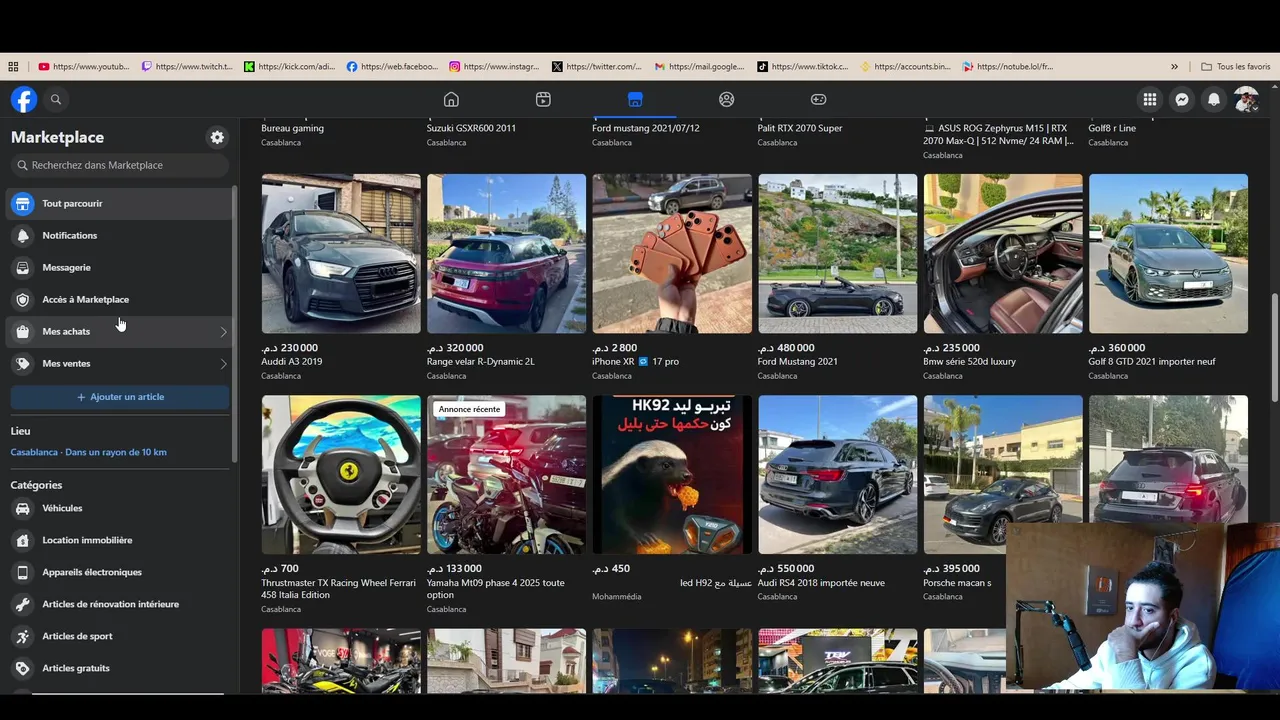Open Porsche macan s listing photo
1280x720 pixels.
click(x=1003, y=475)
